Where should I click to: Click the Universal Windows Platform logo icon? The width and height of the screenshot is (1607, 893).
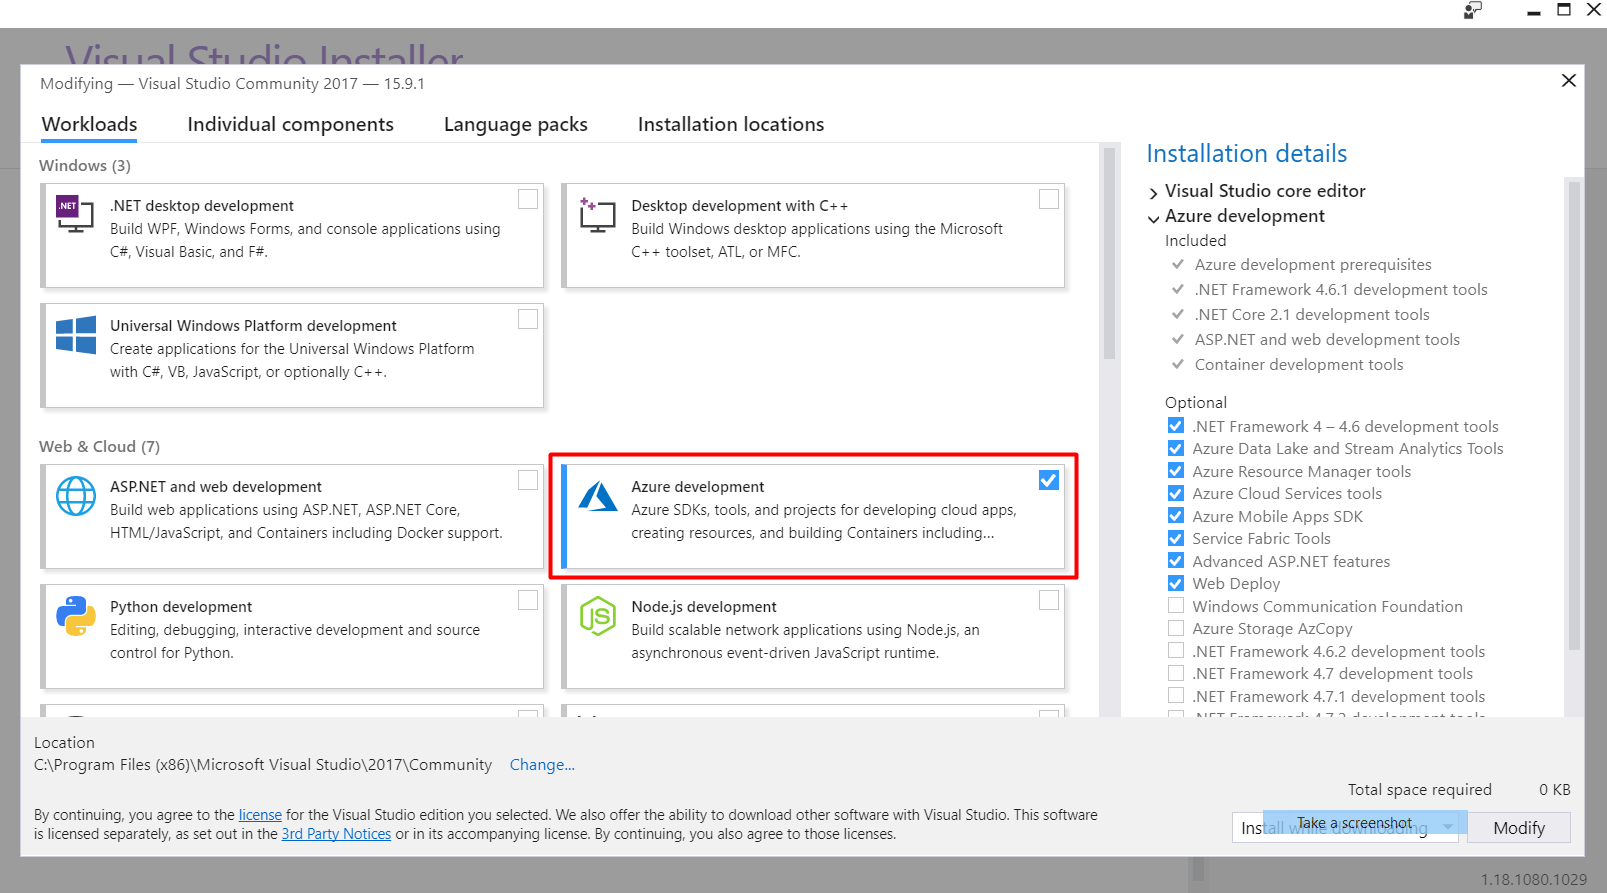(76, 335)
